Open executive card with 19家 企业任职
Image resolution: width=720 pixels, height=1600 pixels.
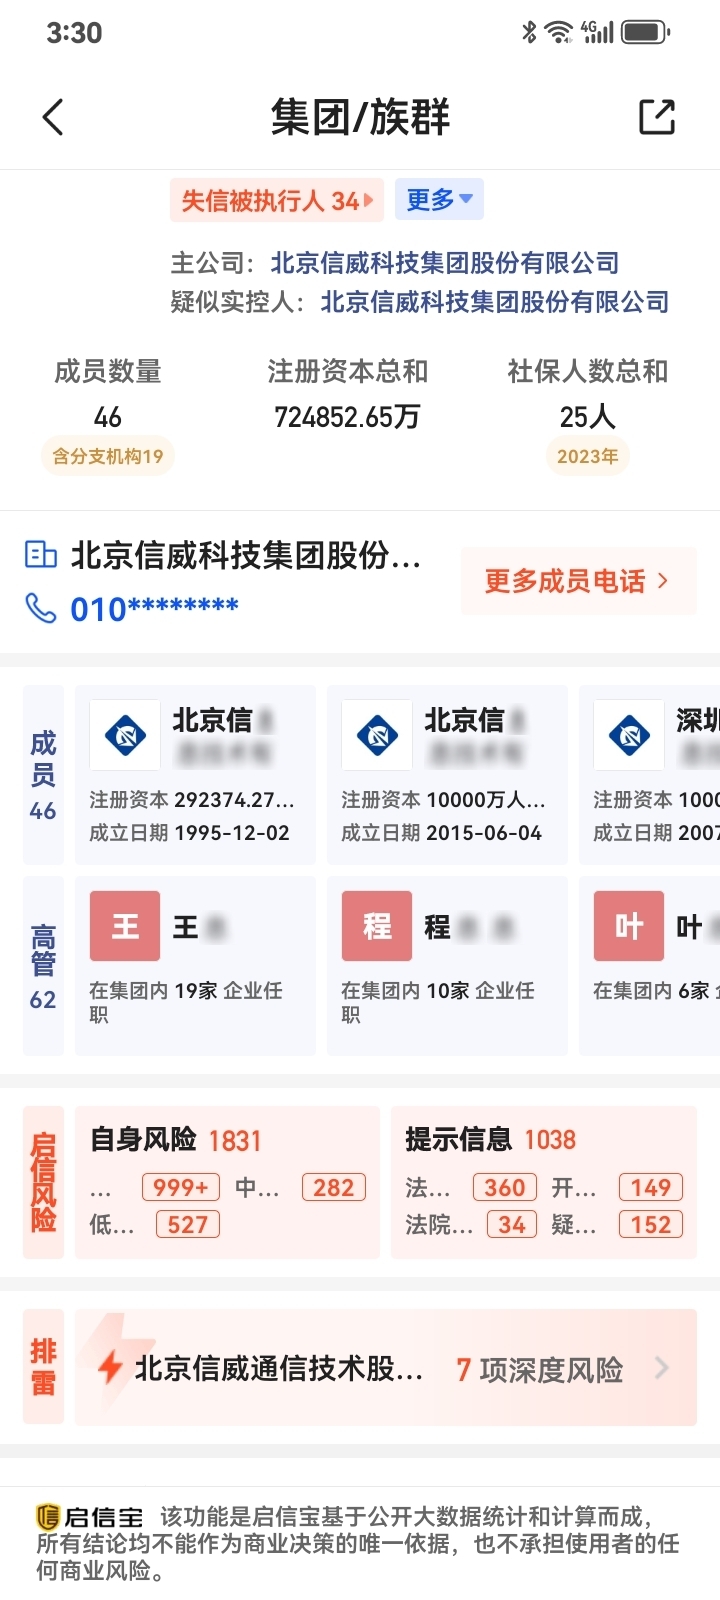pos(195,966)
